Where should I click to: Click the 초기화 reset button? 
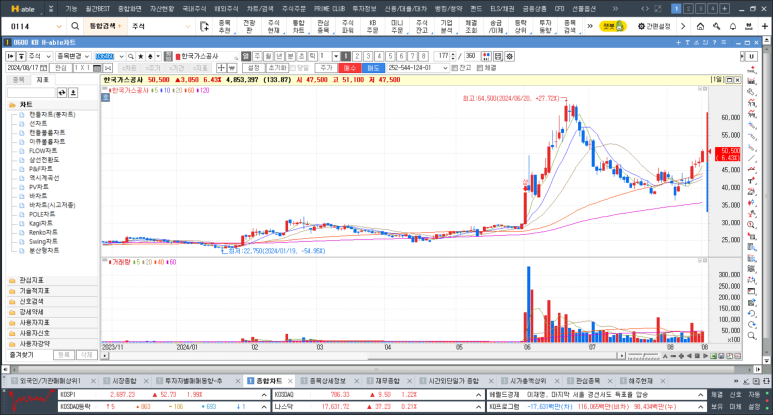pos(278,68)
